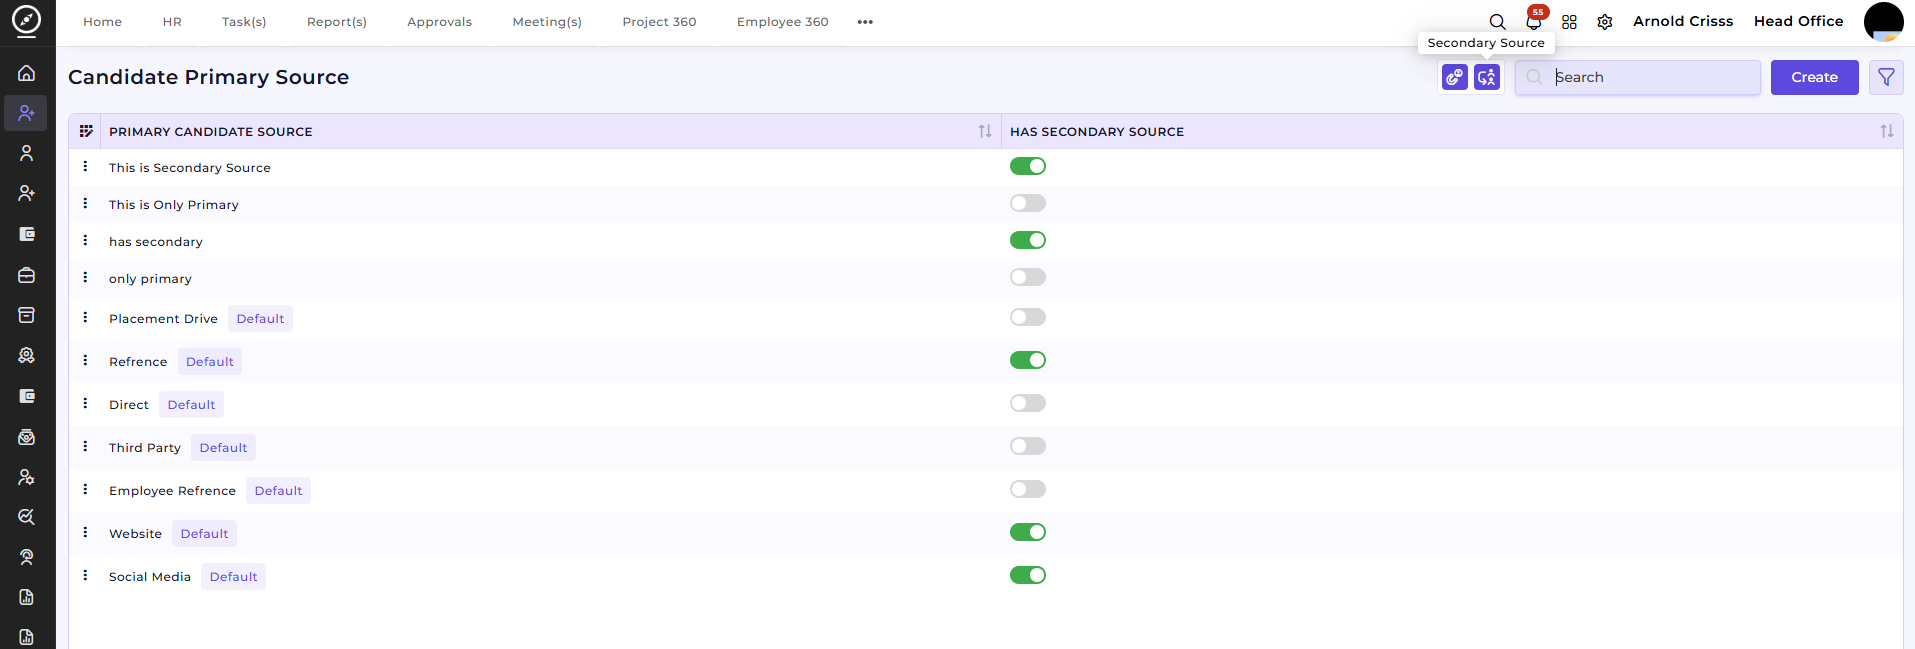The image size is (1915, 649).
Task: Open the Report(s) menu
Action: coord(337,22)
